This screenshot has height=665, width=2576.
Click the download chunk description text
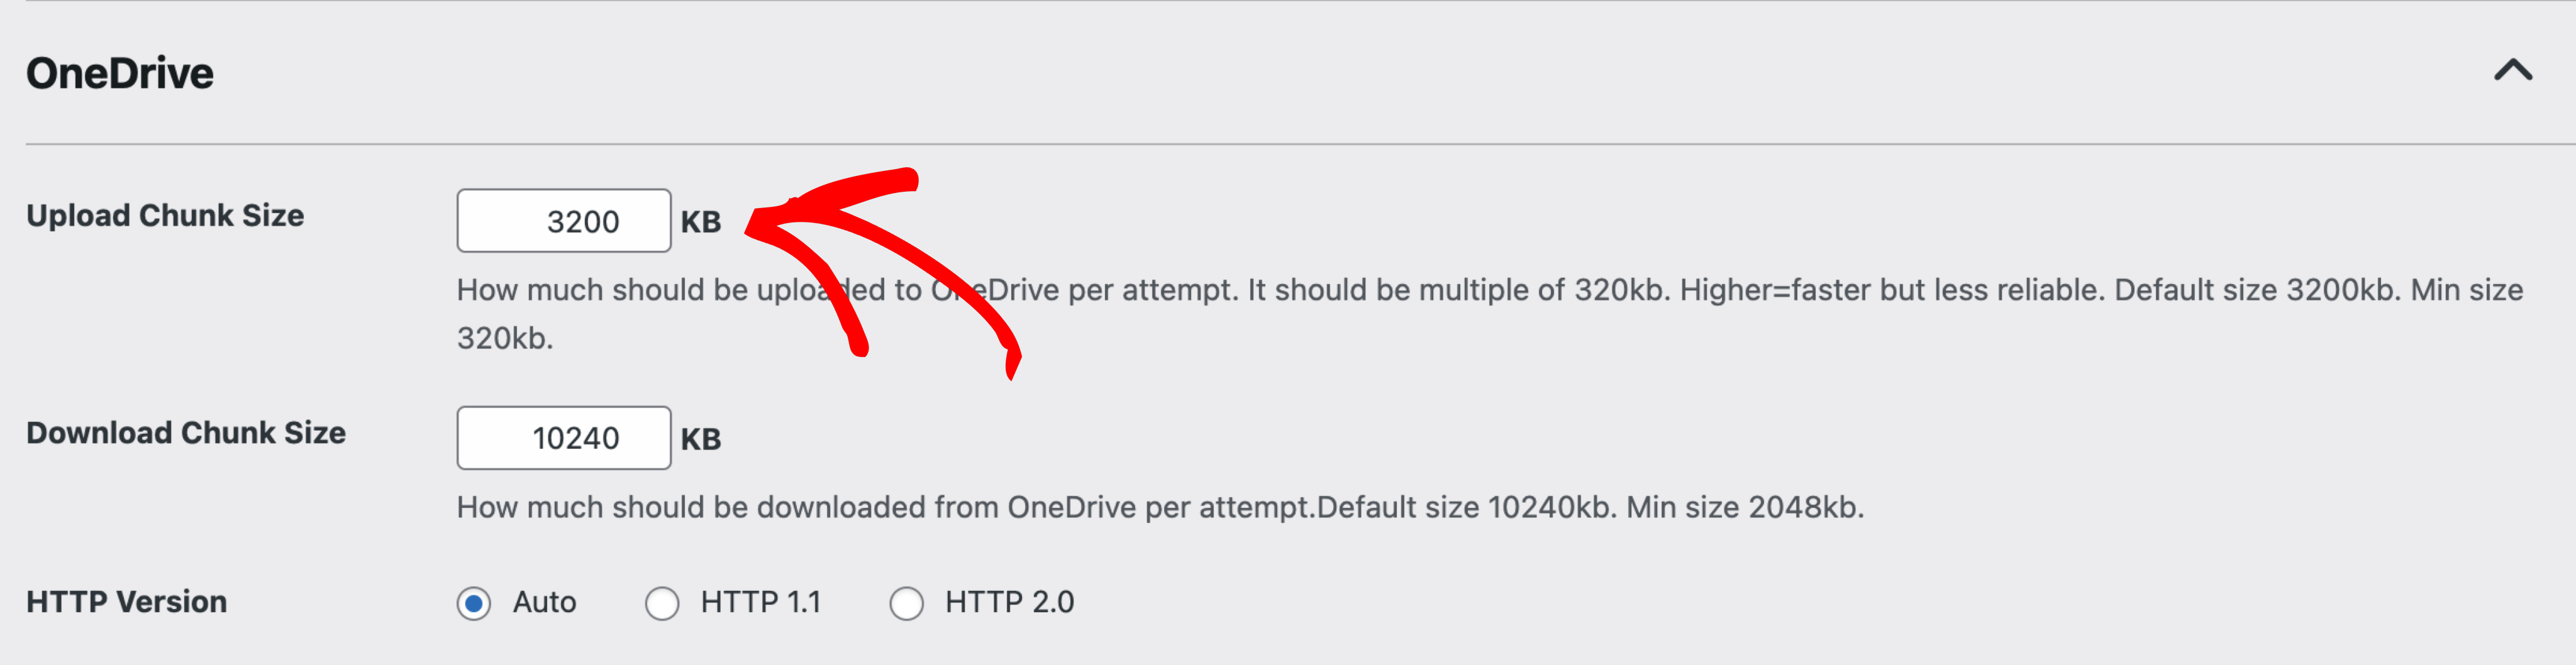(1160, 507)
